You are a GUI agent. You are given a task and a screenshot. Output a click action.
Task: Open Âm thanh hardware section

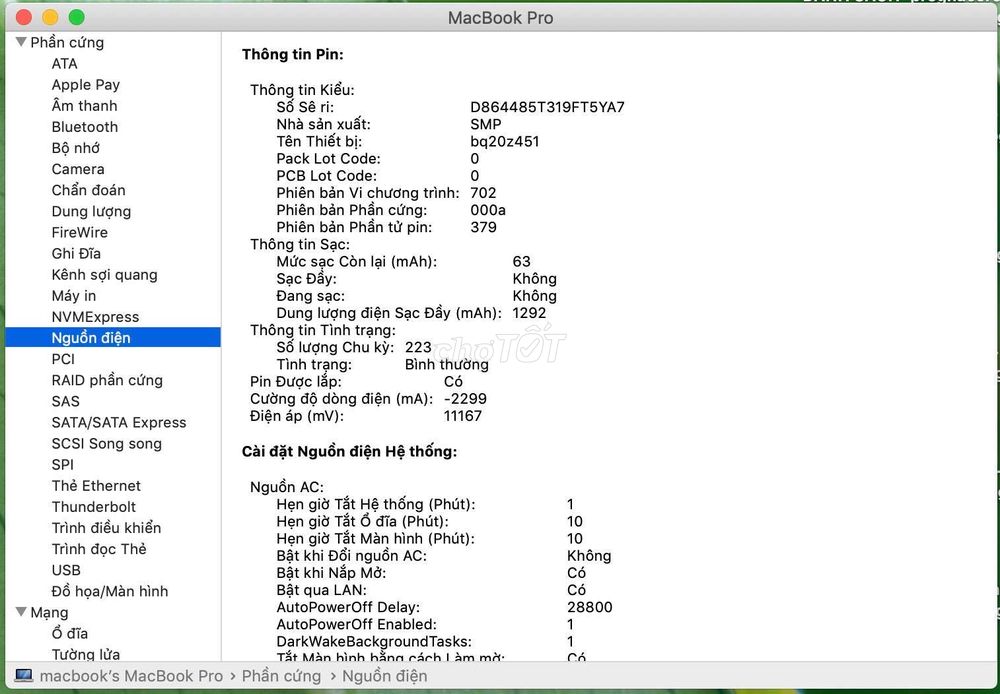point(84,105)
